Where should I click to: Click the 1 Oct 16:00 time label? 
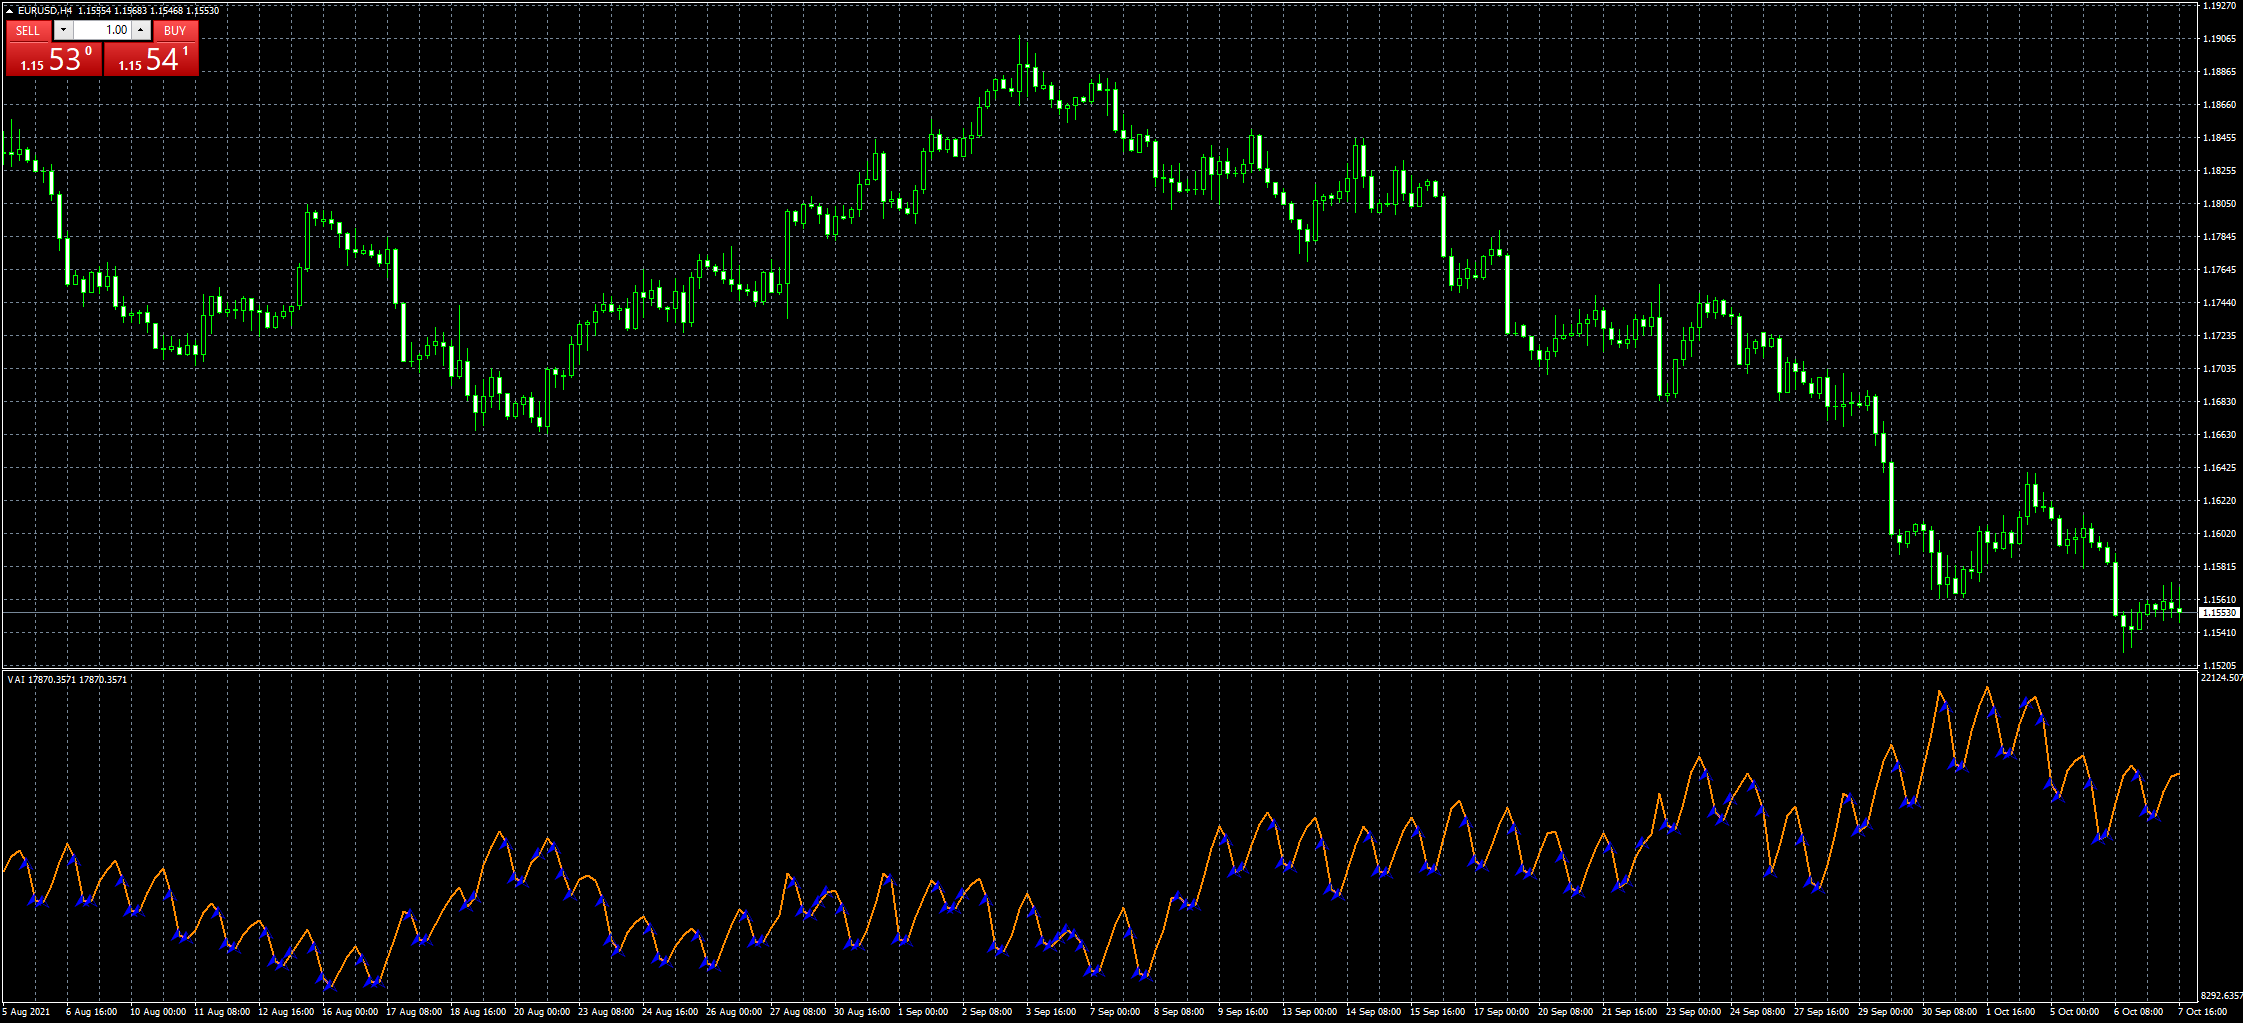point(2010,1011)
